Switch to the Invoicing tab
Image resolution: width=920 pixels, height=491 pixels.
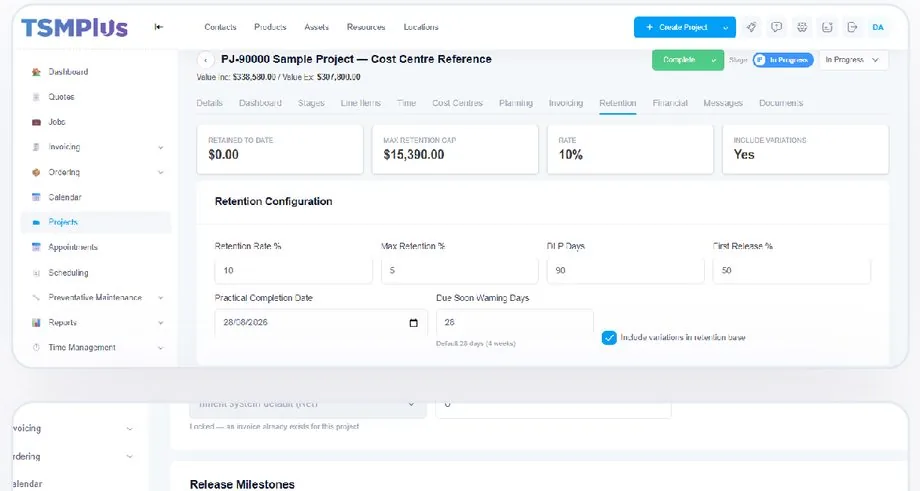coord(566,103)
